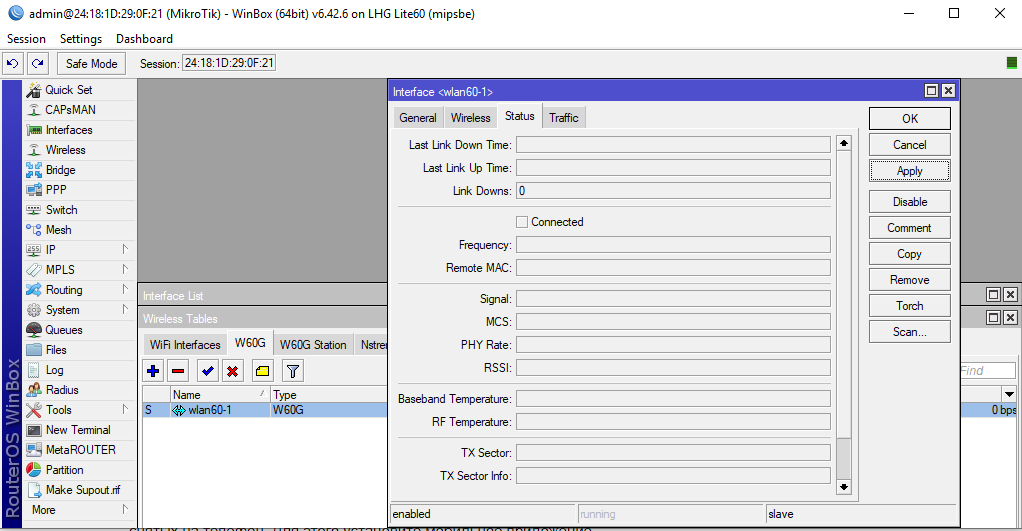Click the yellow Comment note icon
Screen dimensions: 1022x531
point(263,371)
